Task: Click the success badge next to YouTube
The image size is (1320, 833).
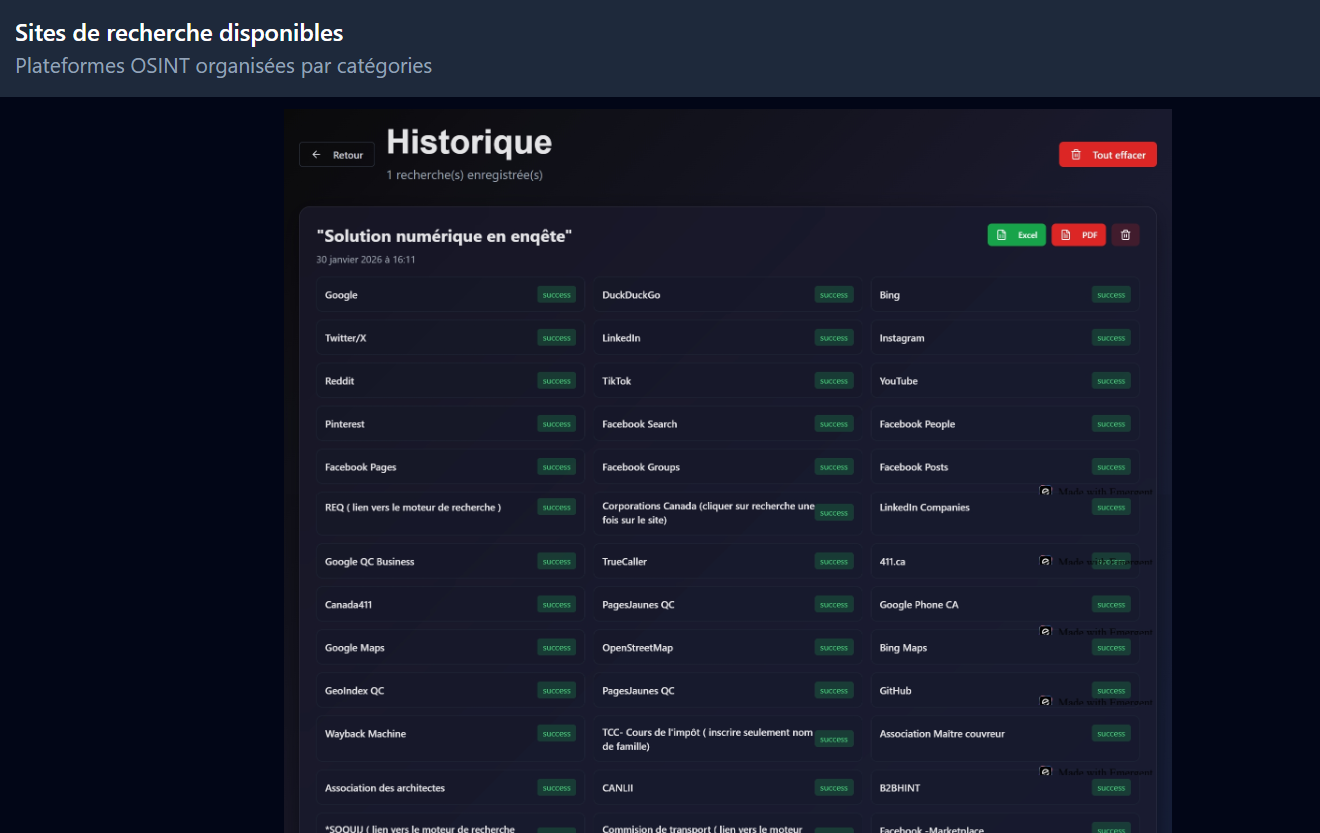Action: (1110, 381)
